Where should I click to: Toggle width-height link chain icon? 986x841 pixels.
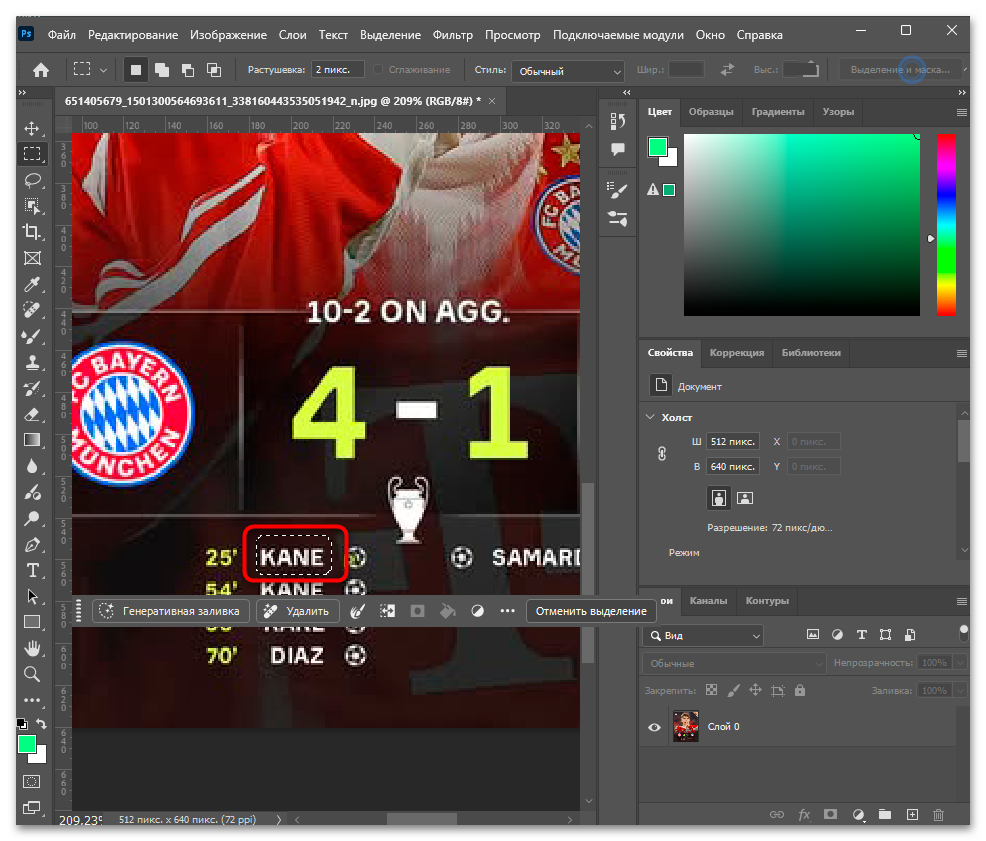coord(662,454)
